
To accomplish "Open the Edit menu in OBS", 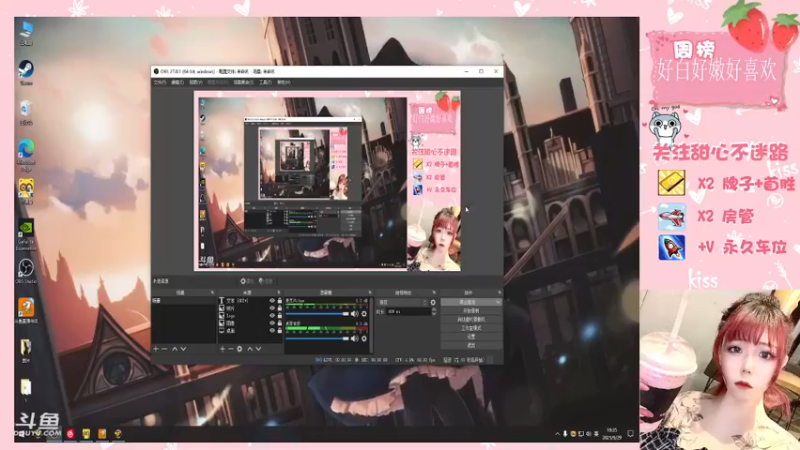I will click(177, 82).
